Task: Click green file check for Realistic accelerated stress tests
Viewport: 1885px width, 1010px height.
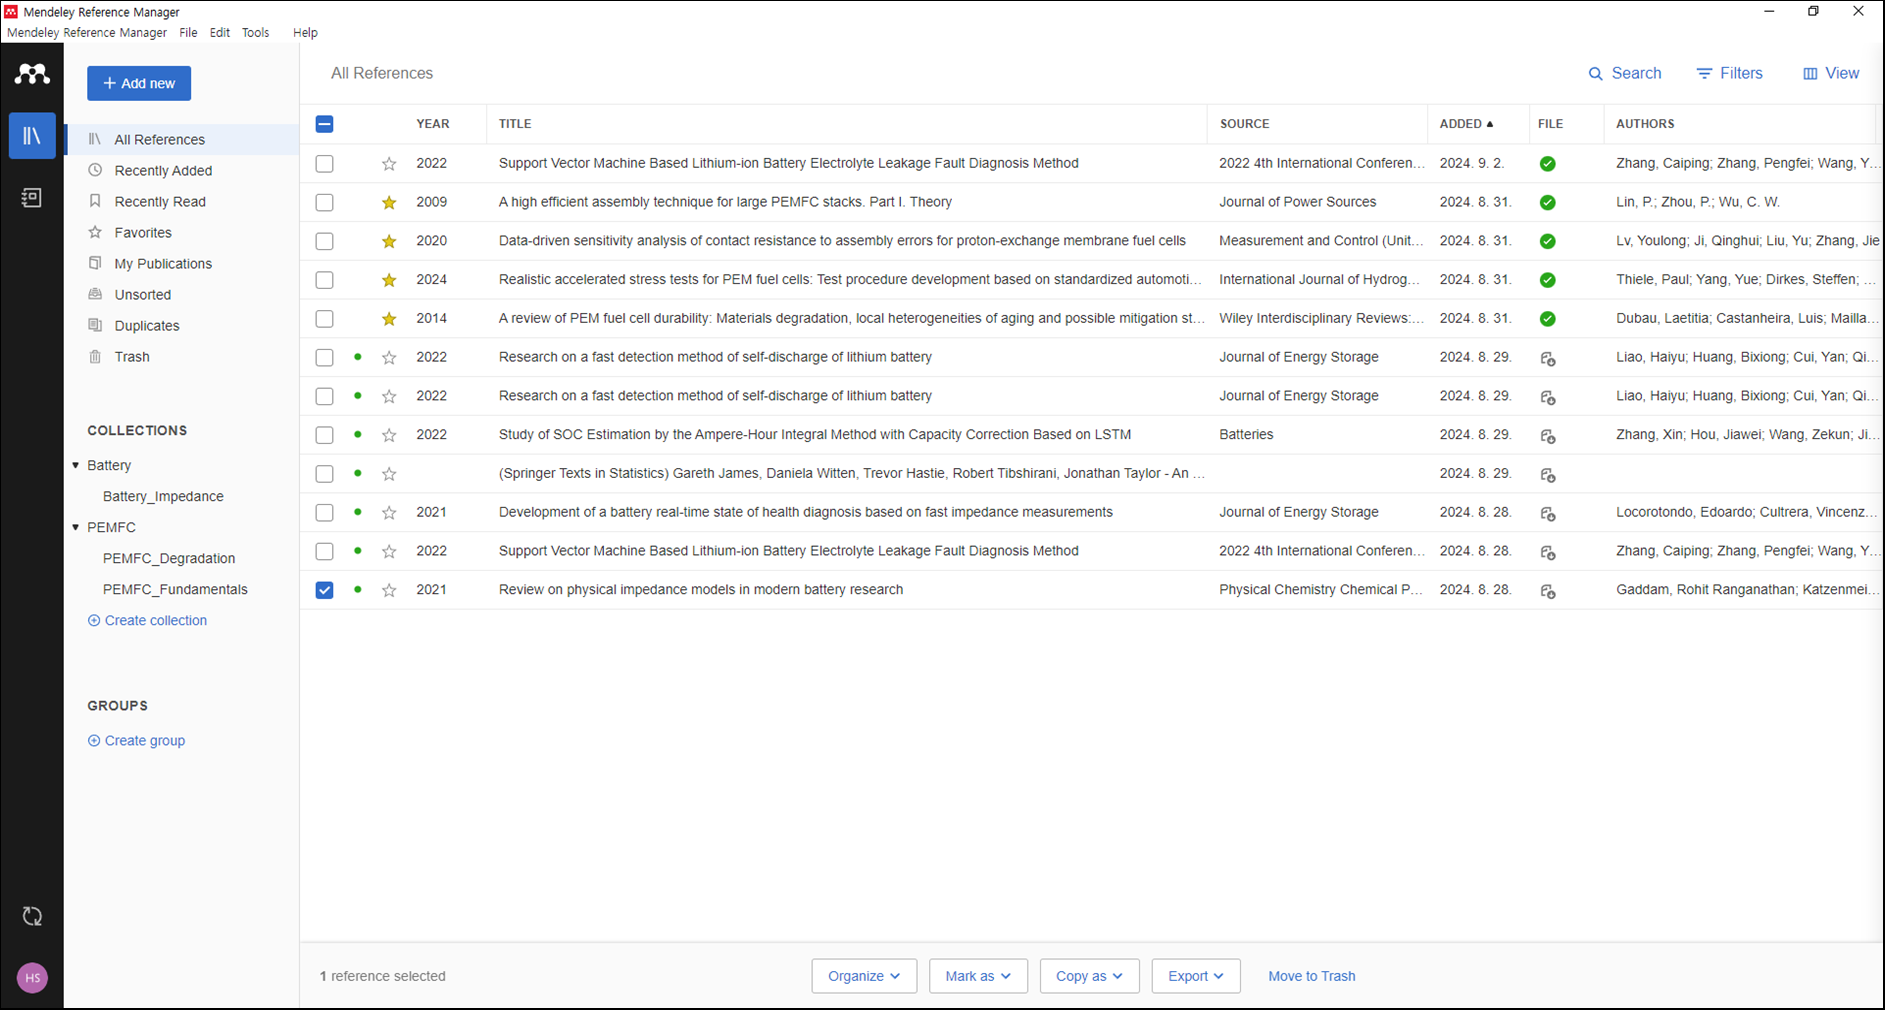Action: pos(1547,280)
